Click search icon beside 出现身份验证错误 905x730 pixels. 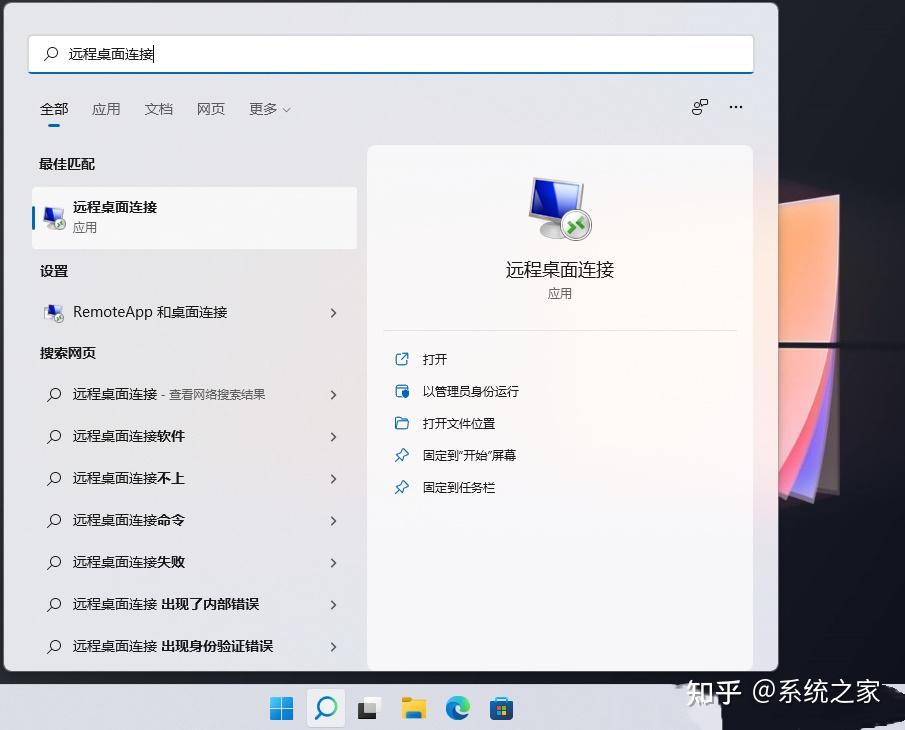click(x=54, y=646)
